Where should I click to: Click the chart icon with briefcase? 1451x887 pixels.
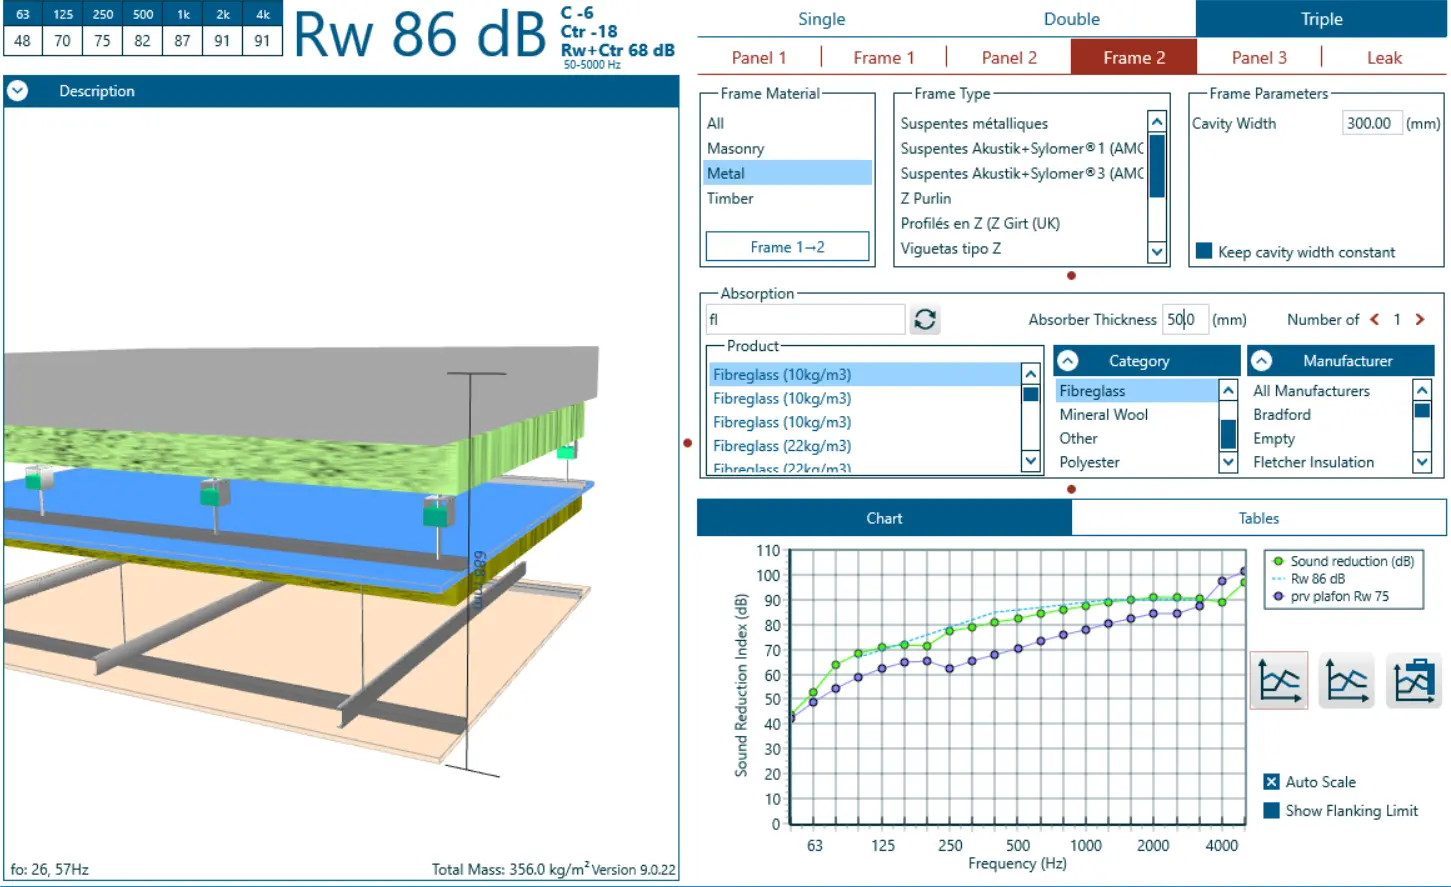(x=1413, y=681)
